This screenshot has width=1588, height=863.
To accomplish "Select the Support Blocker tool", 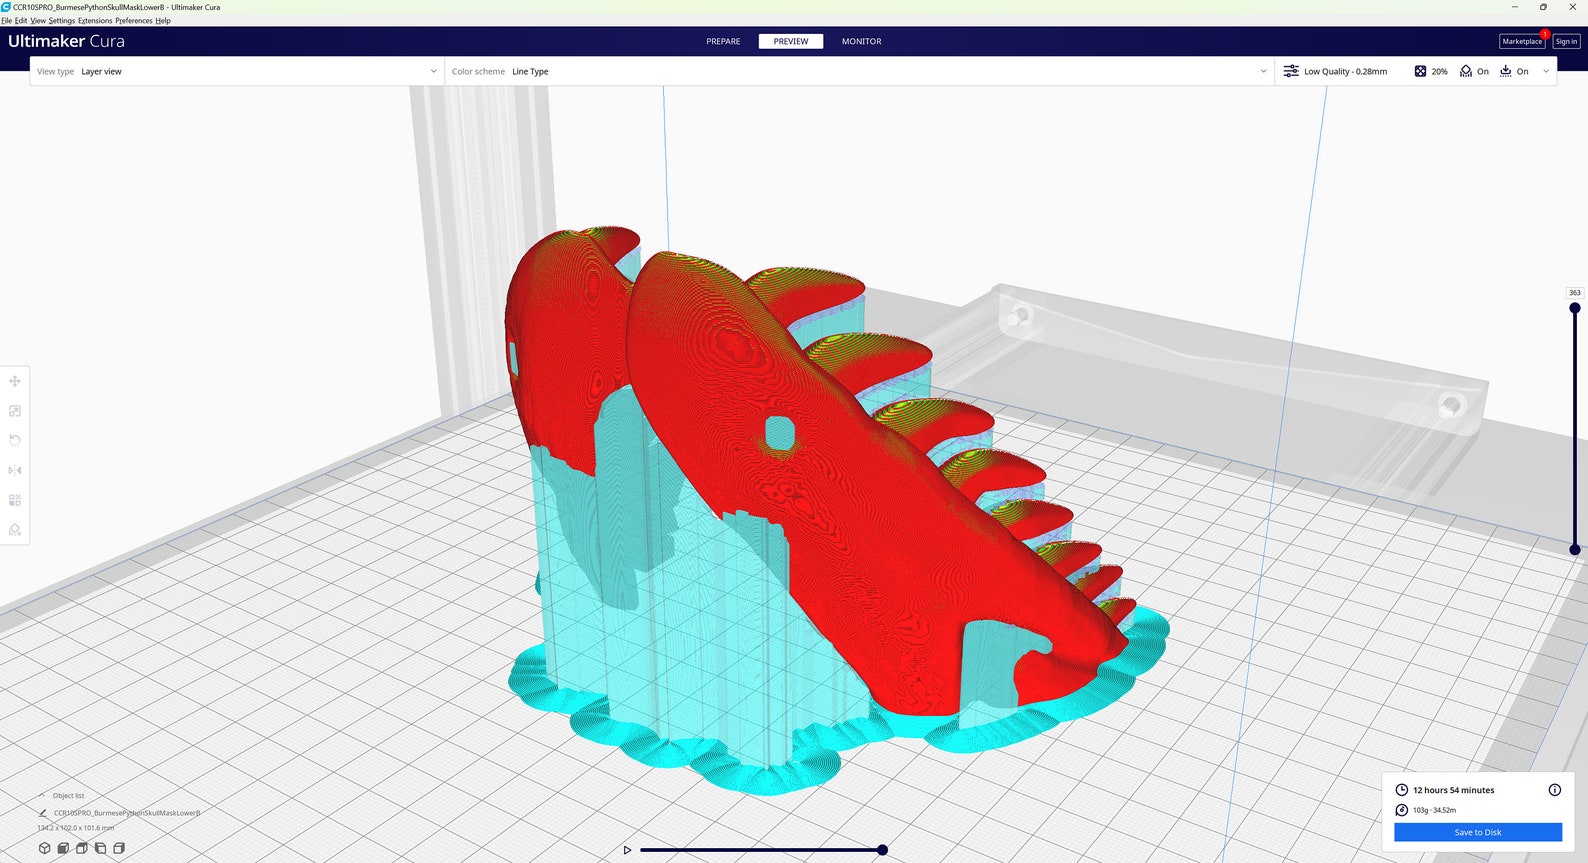I will click(15, 529).
